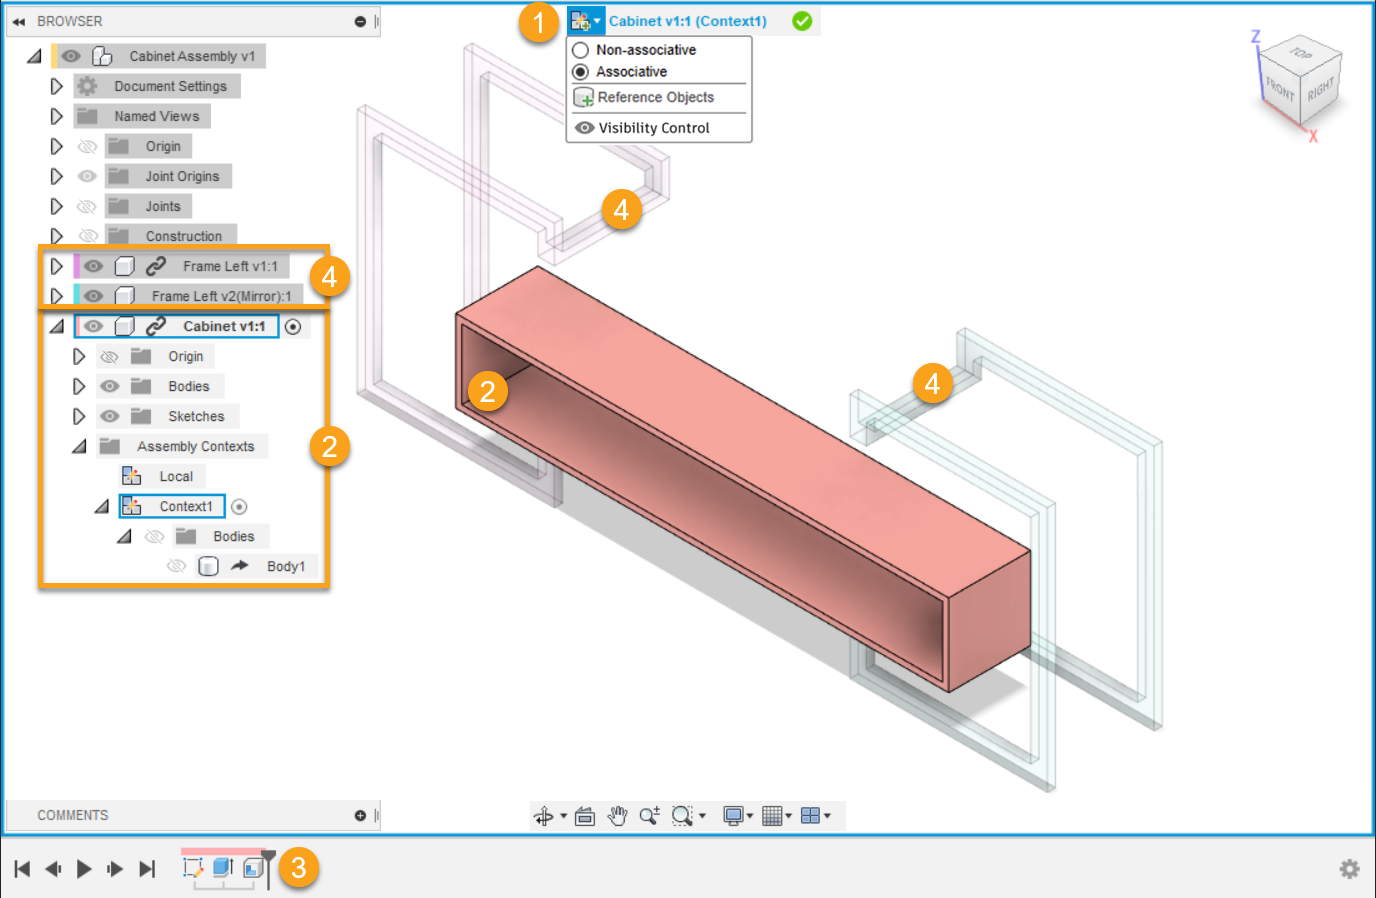This screenshot has height=898, width=1376.
Task: Click the derive arrow icon beside Body1
Action: tap(240, 566)
